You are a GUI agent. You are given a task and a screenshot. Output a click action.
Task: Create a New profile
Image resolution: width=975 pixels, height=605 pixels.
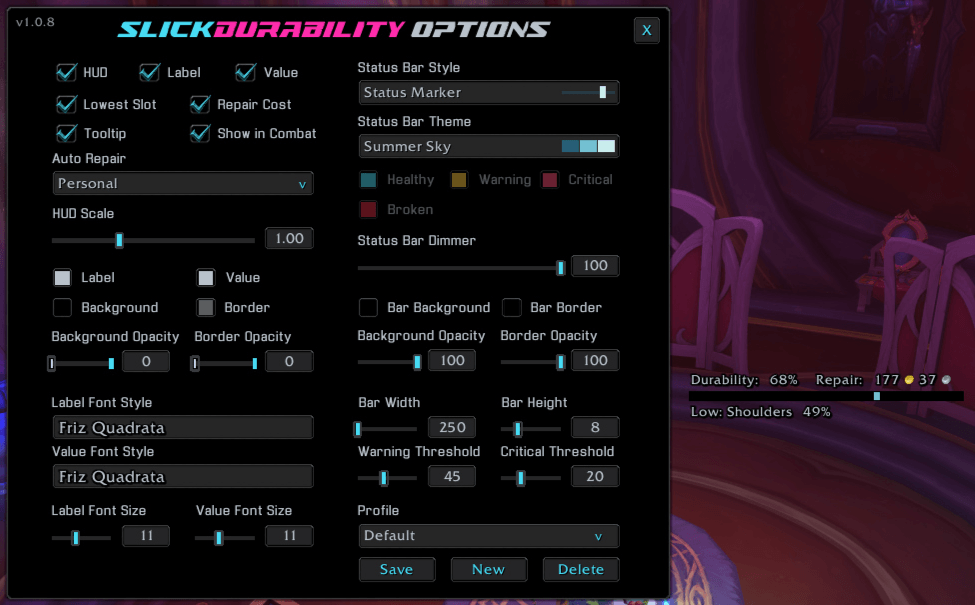[x=489, y=569]
